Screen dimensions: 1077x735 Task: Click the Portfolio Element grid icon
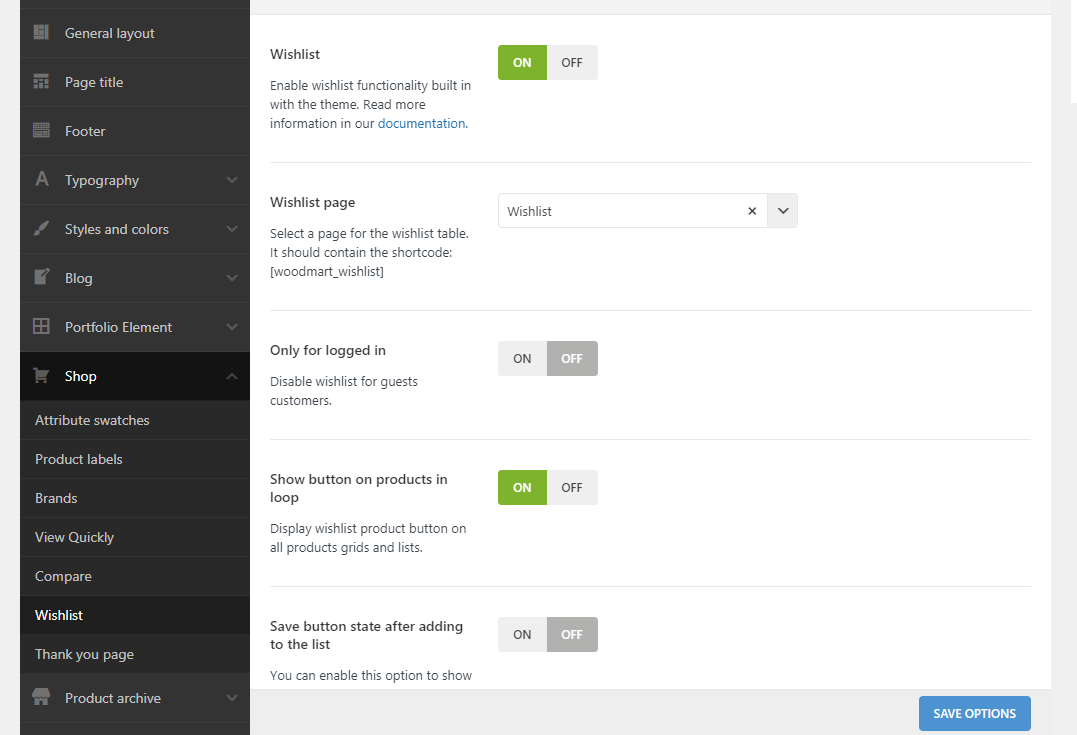tap(41, 327)
